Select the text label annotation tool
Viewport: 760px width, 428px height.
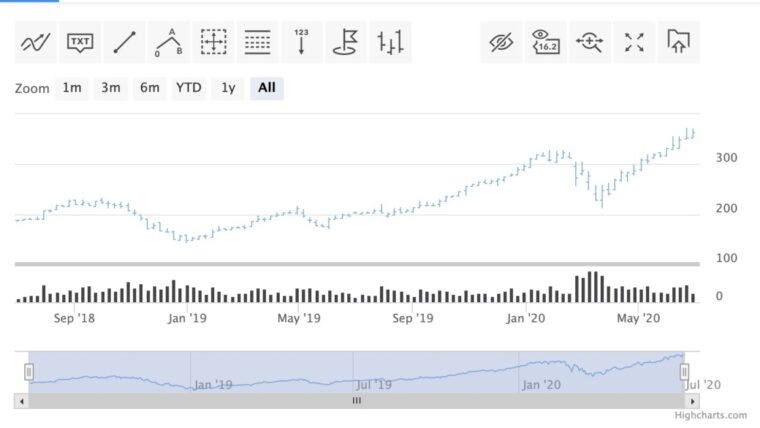pos(80,42)
